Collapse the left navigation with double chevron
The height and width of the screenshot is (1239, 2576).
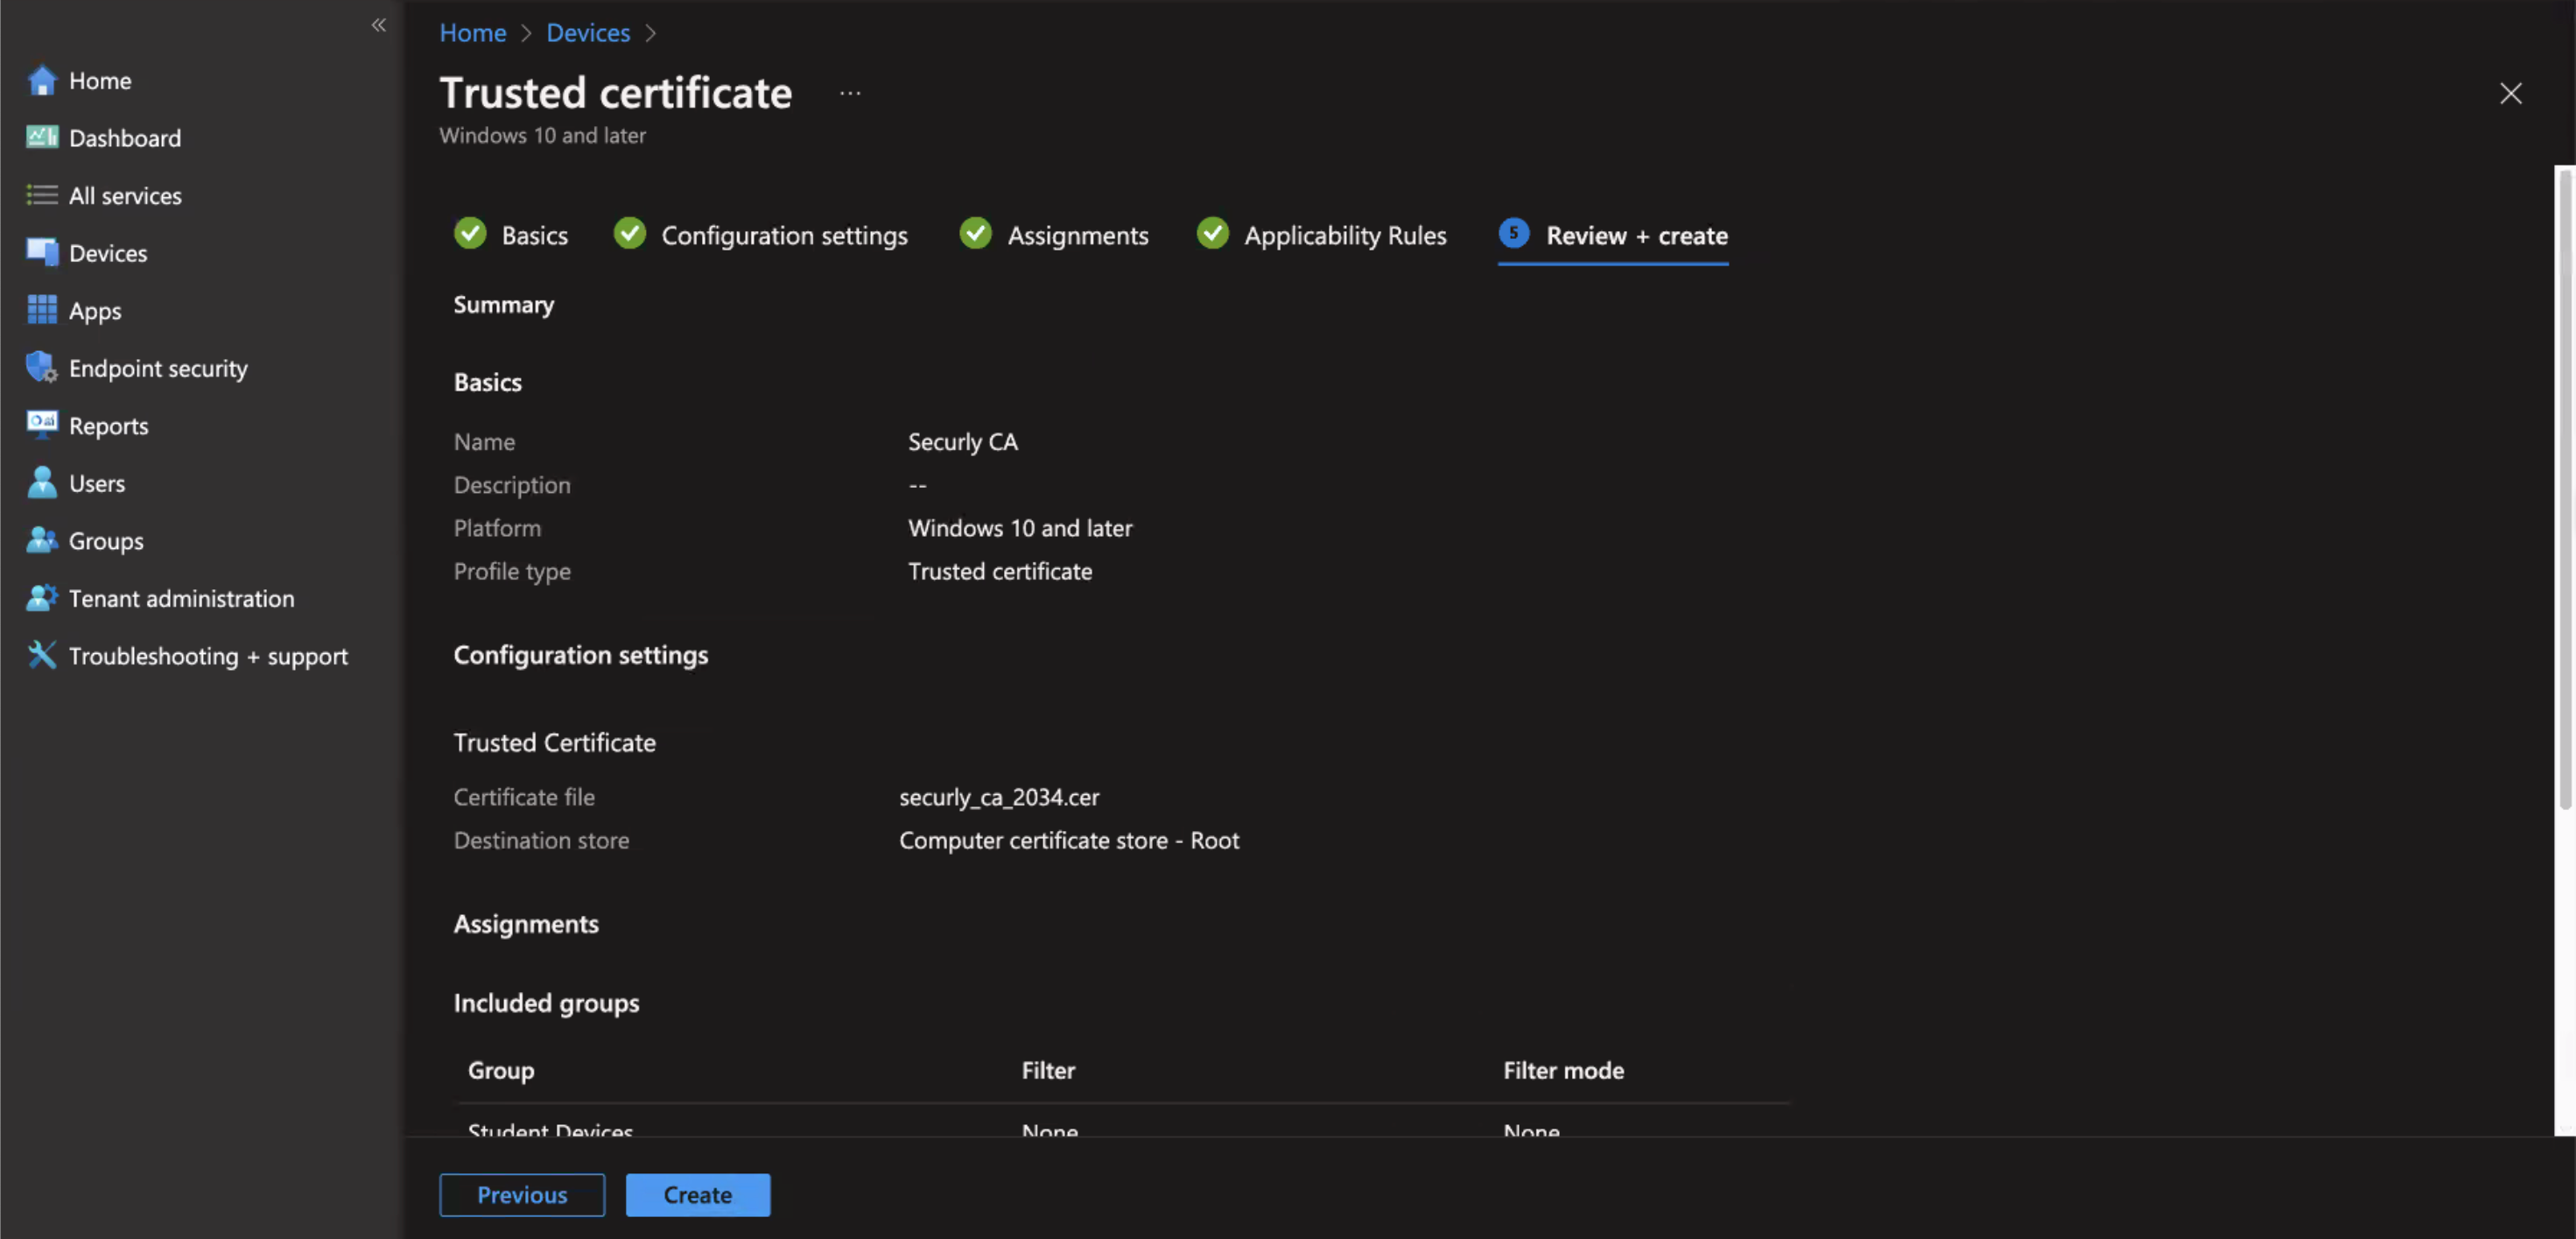tap(378, 25)
